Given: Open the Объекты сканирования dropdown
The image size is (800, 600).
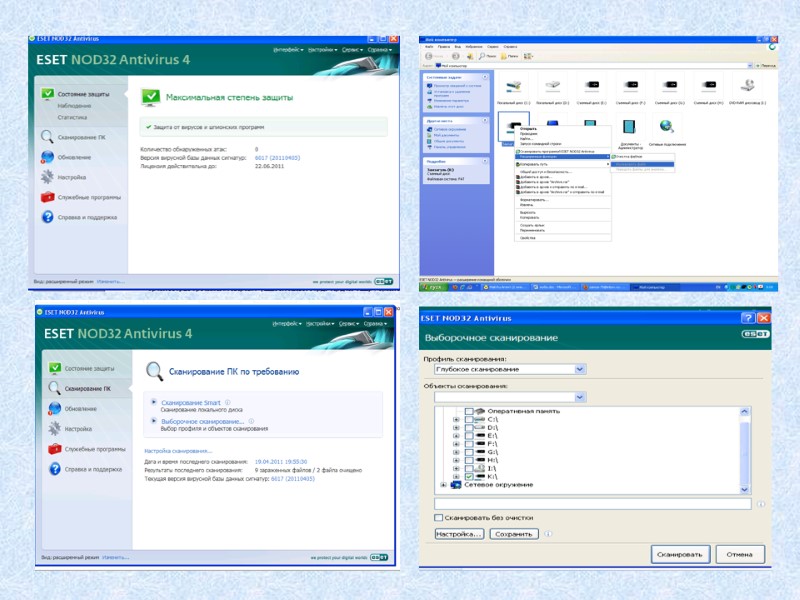Looking at the screenshot, I should point(580,397).
